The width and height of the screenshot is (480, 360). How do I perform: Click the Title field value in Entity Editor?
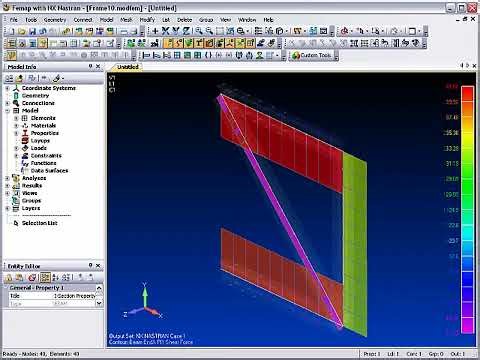(75, 296)
